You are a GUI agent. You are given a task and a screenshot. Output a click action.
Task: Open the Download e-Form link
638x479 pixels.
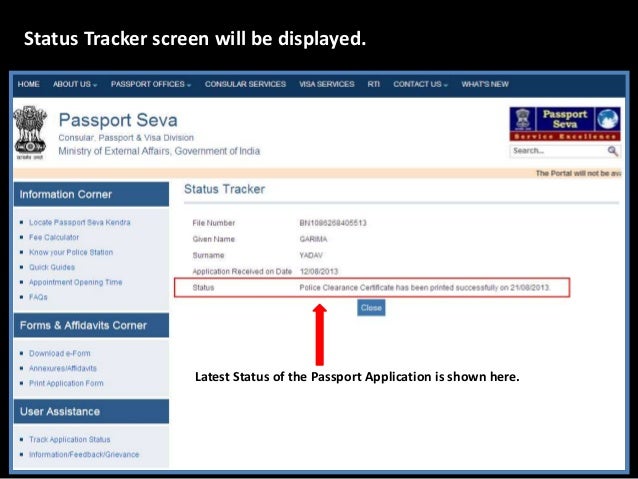(x=60, y=353)
